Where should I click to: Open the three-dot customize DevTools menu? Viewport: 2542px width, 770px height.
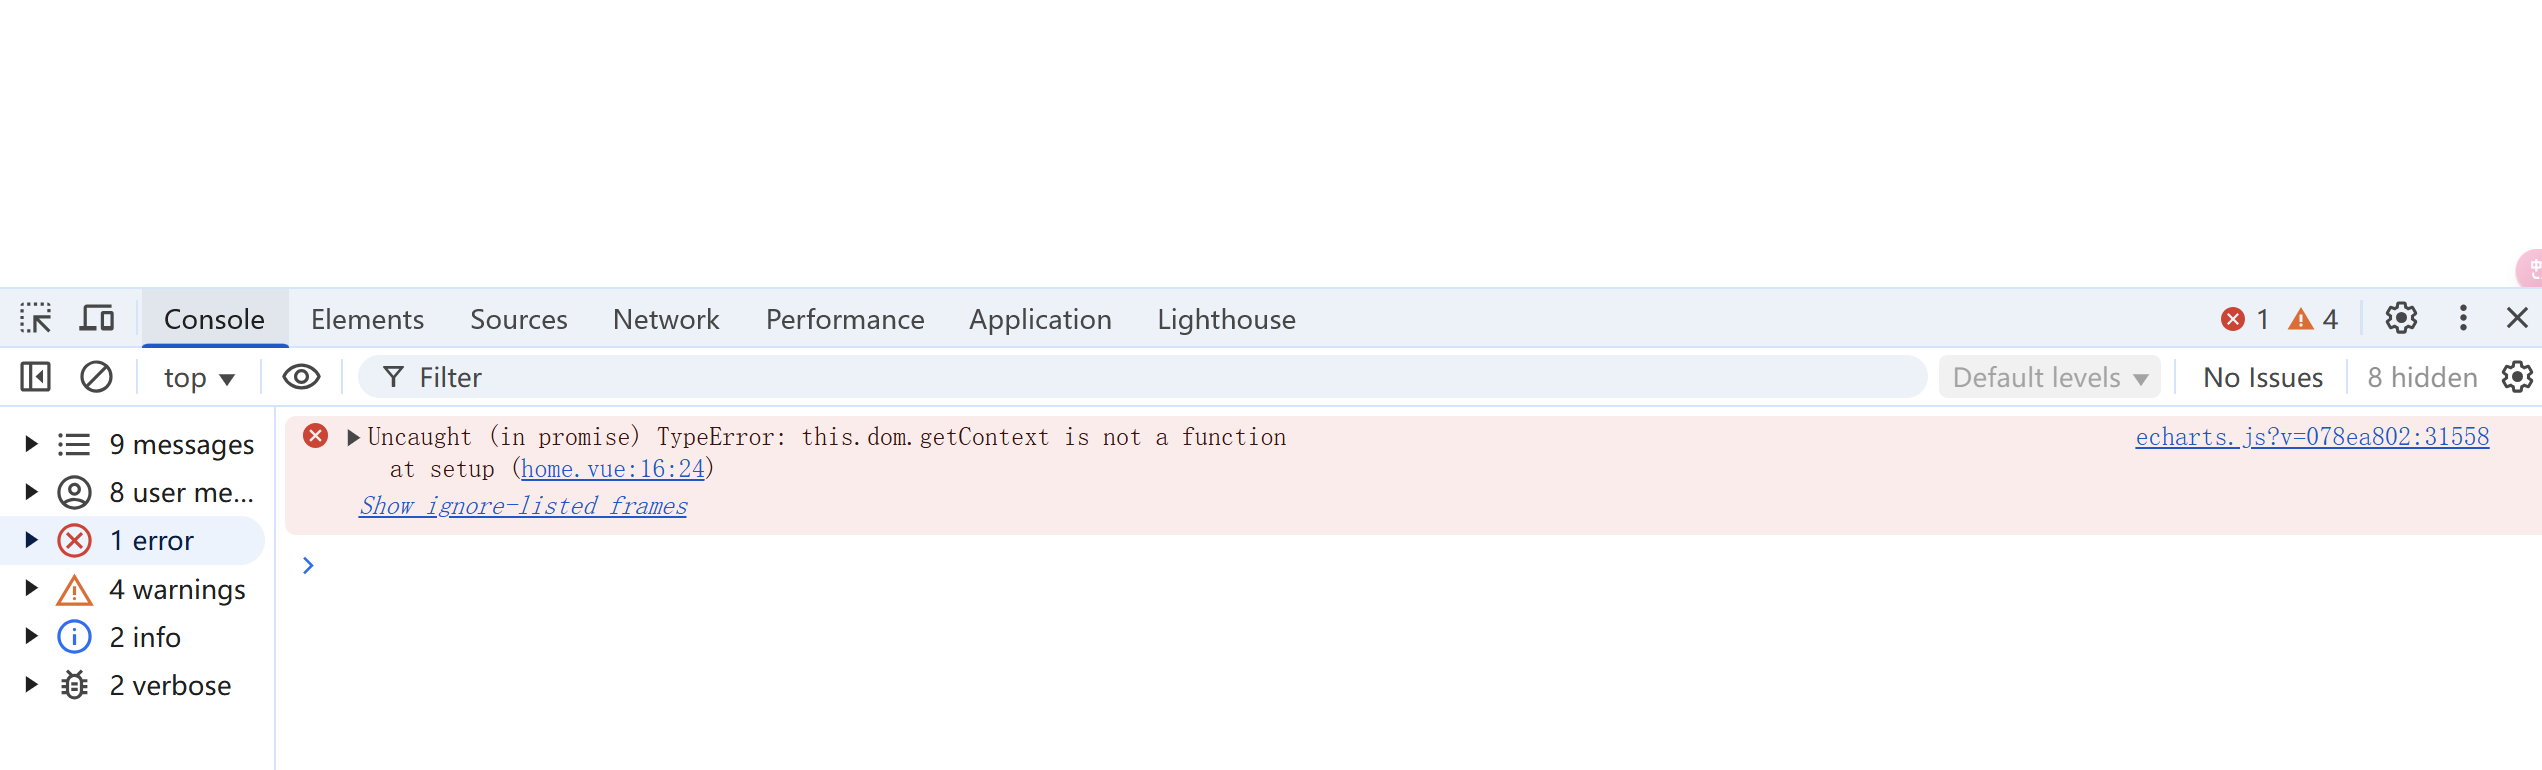tap(2463, 318)
